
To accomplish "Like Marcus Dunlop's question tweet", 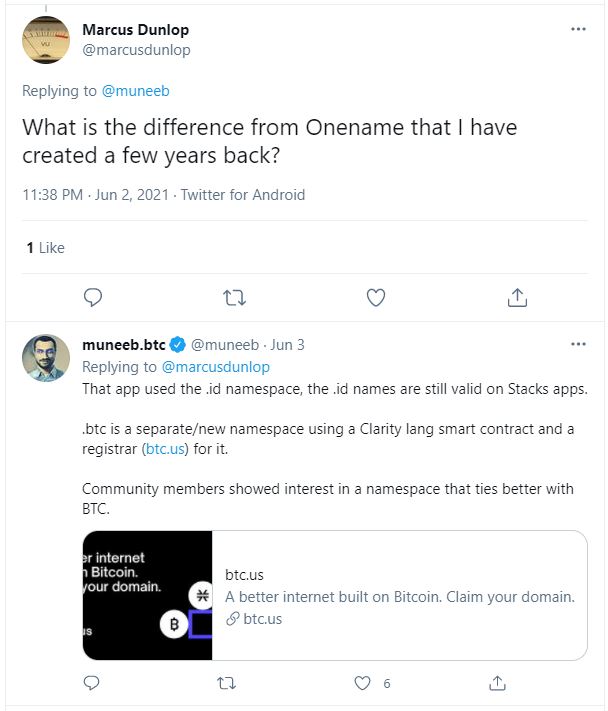I will [x=376, y=297].
